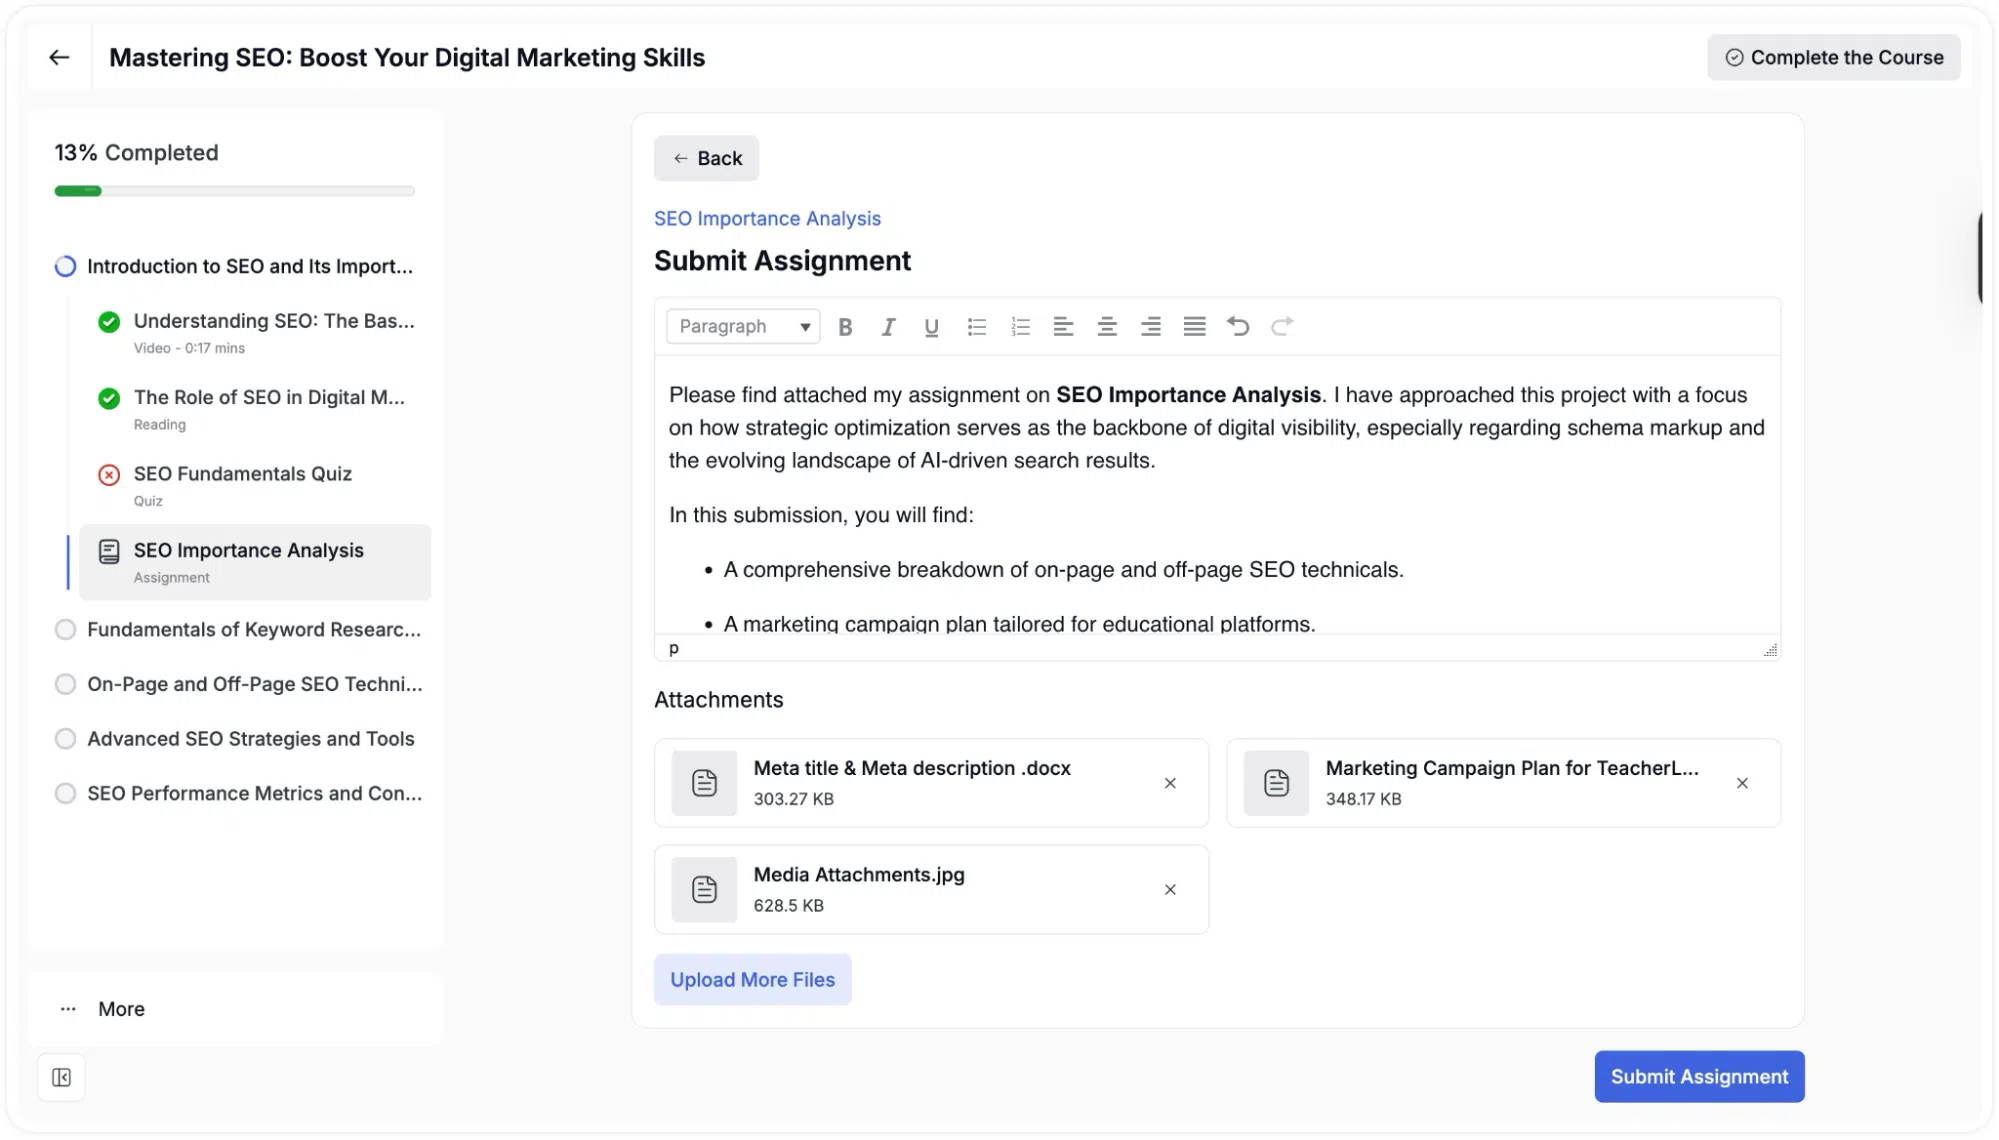Click inside the assignment text editor body
The height and width of the screenshot is (1140, 1999).
coord(1217,495)
